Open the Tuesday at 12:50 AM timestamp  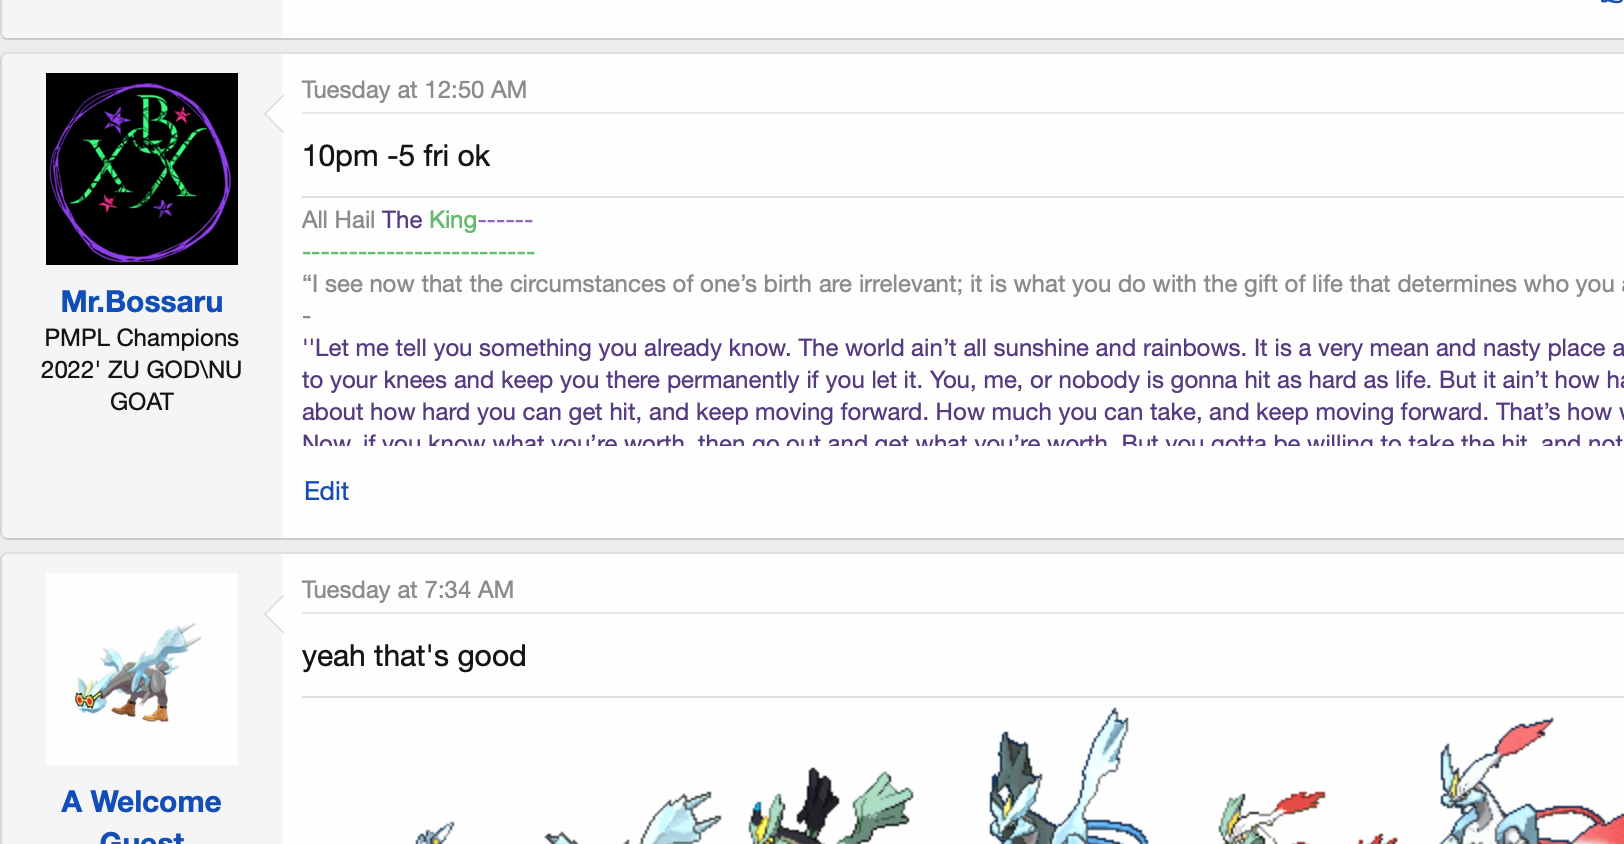tap(414, 90)
